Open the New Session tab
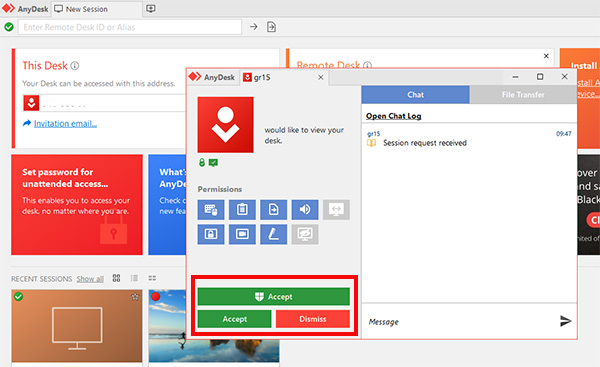This screenshot has width=600, height=367. [96, 9]
